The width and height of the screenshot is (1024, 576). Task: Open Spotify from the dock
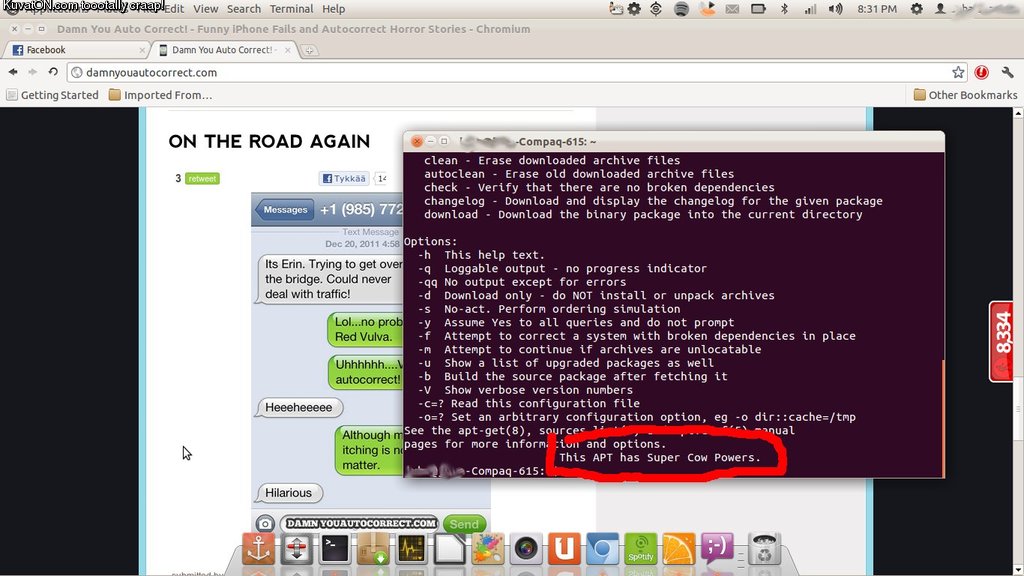tap(640, 549)
